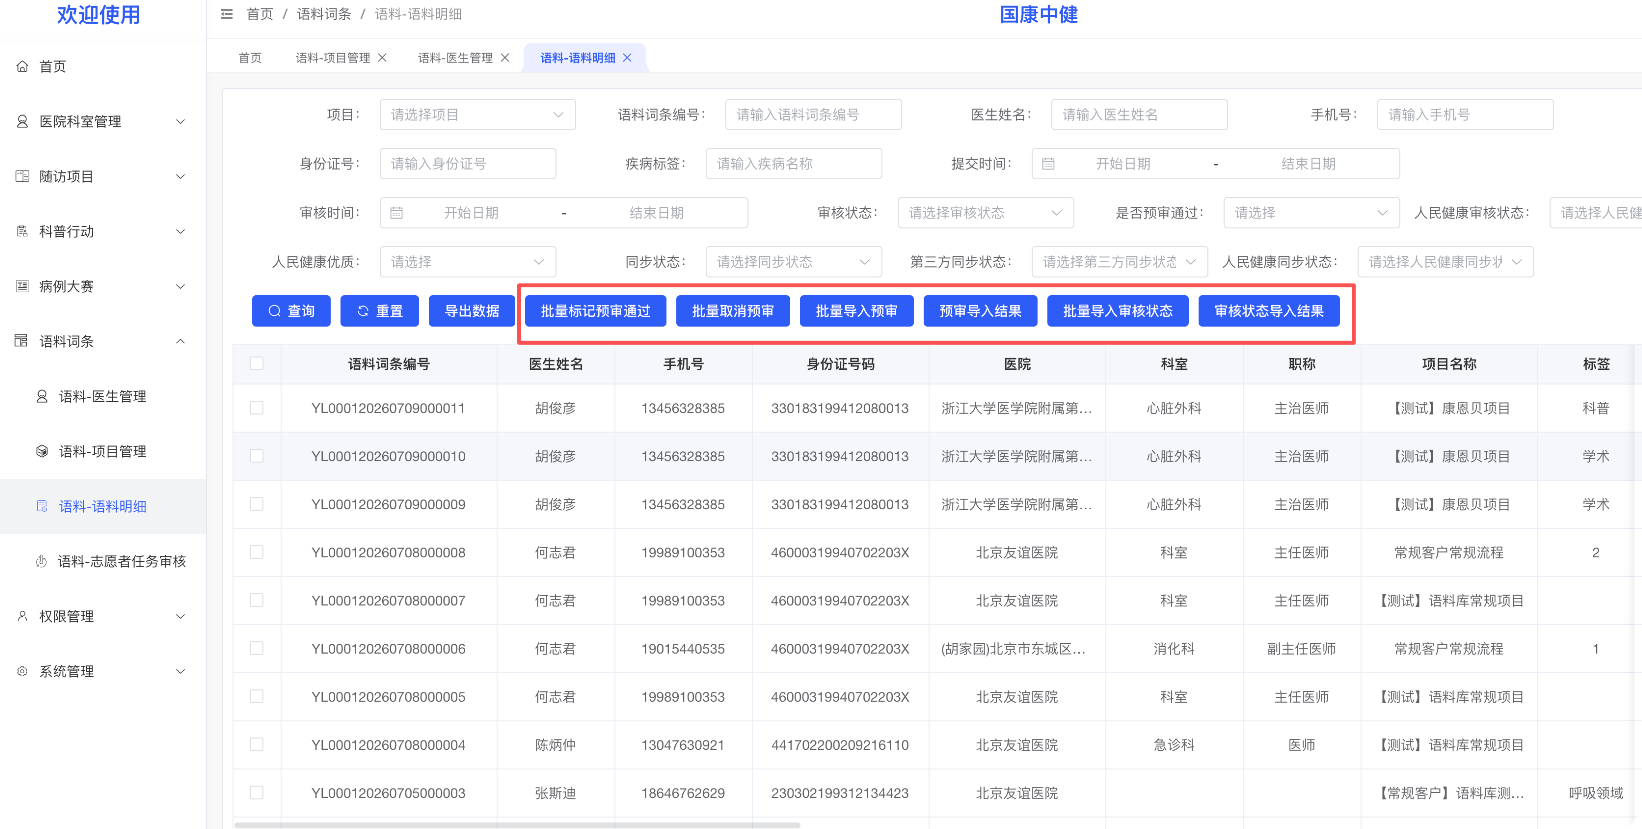Check the row YL000120260708000007
This screenshot has width=1642, height=829.
pyautogui.click(x=257, y=600)
